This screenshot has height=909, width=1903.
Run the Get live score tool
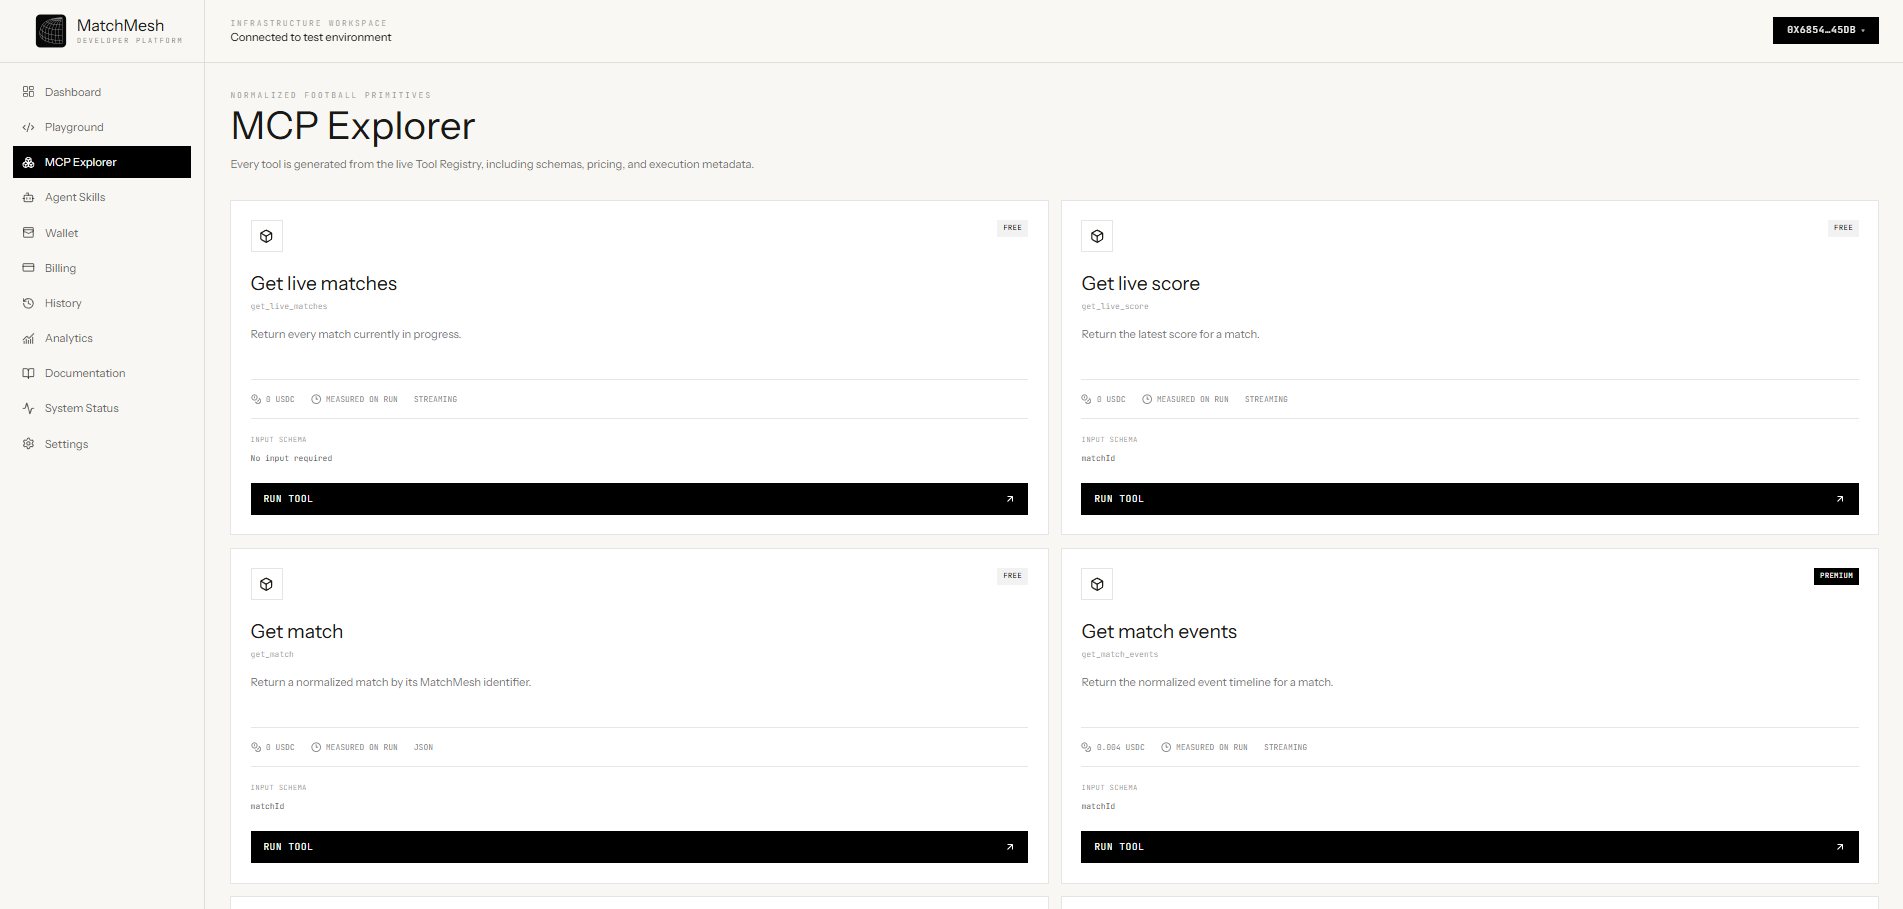click(x=1469, y=499)
